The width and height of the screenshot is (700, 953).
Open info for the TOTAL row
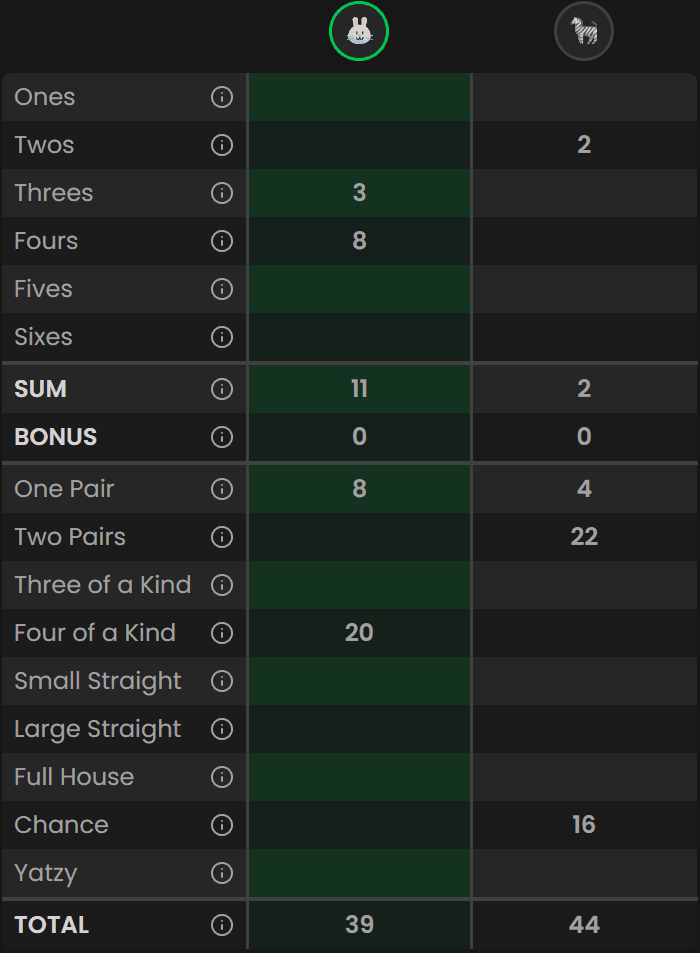click(x=222, y=925)
